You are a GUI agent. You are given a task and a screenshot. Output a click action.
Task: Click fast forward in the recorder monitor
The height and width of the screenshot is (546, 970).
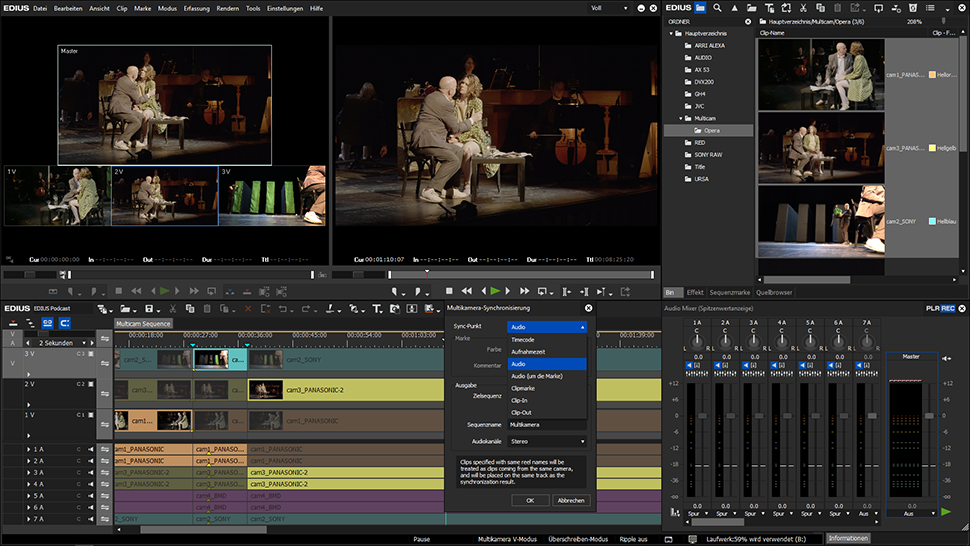click(525, 291)
